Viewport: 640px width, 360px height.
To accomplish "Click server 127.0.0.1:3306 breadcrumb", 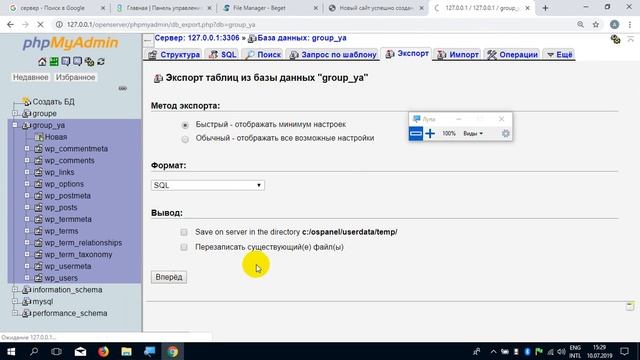I will (197, 38).
